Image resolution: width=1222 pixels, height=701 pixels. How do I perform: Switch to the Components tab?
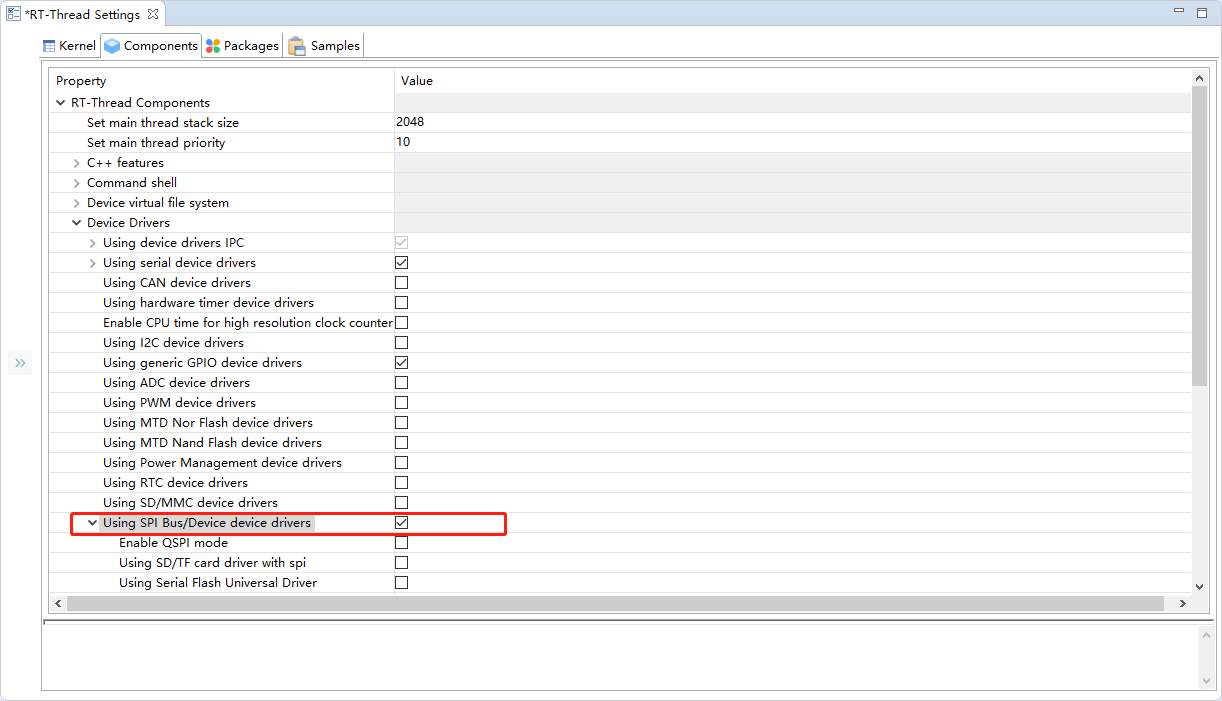[151, 45]
